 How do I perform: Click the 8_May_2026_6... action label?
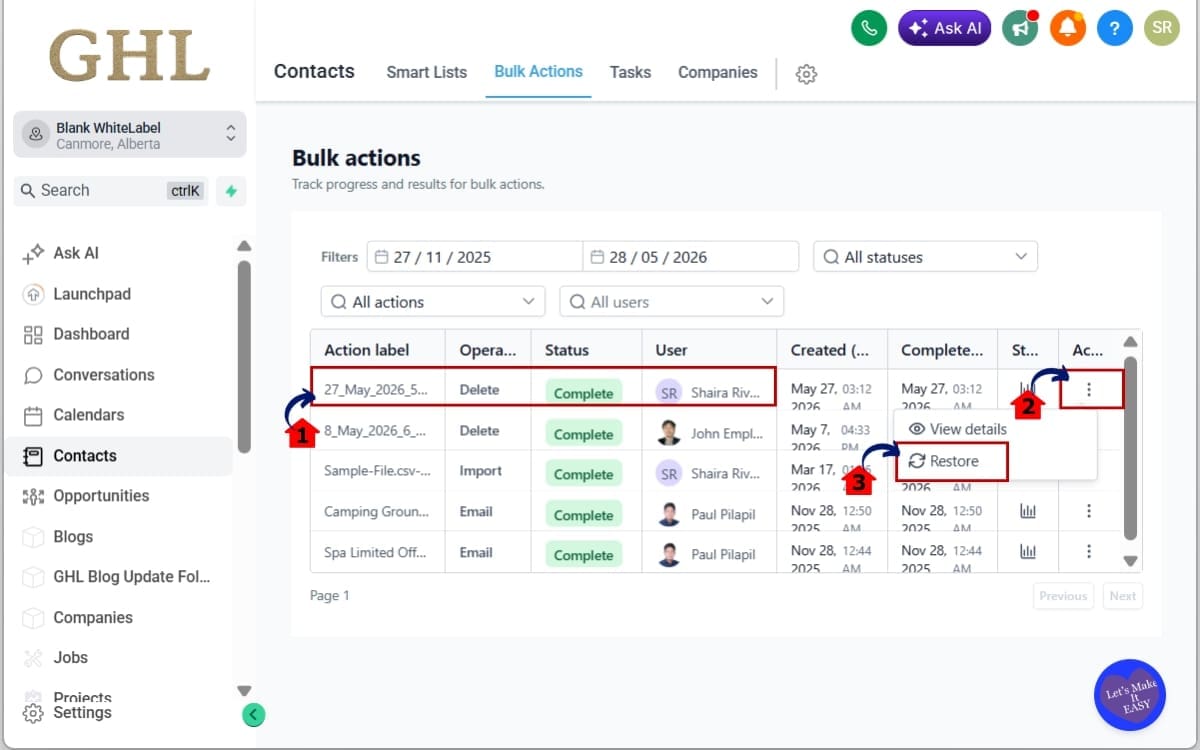pos(375,431)
